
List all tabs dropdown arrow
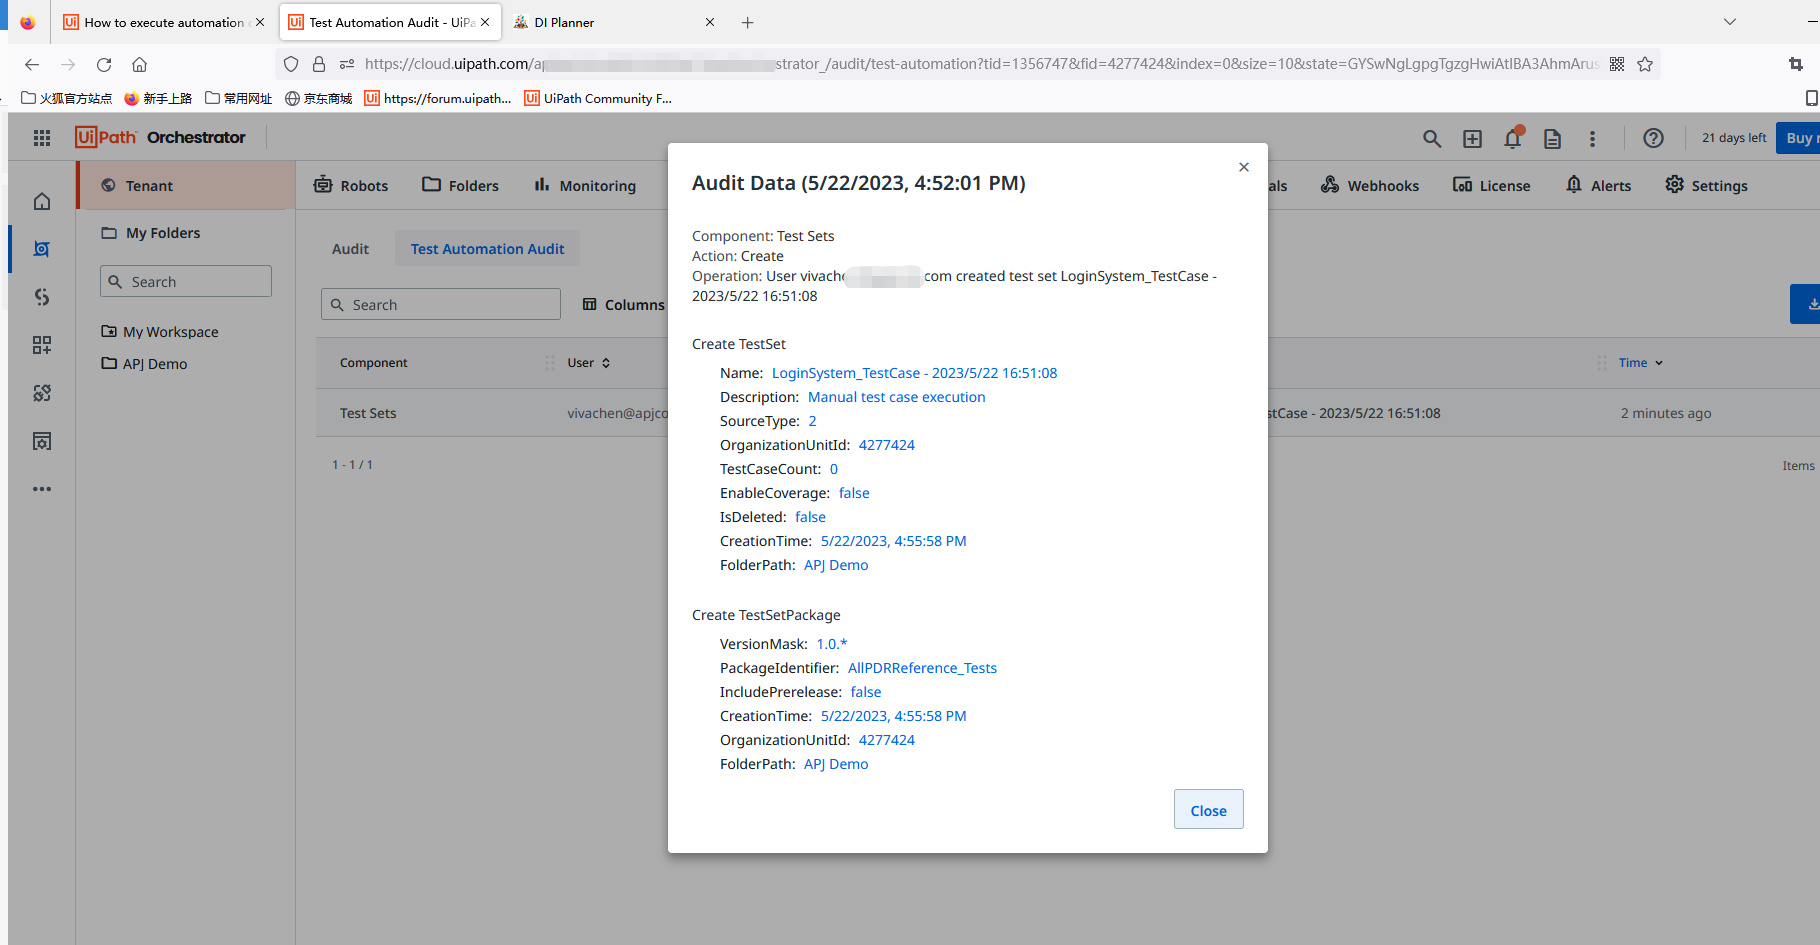1730,22
